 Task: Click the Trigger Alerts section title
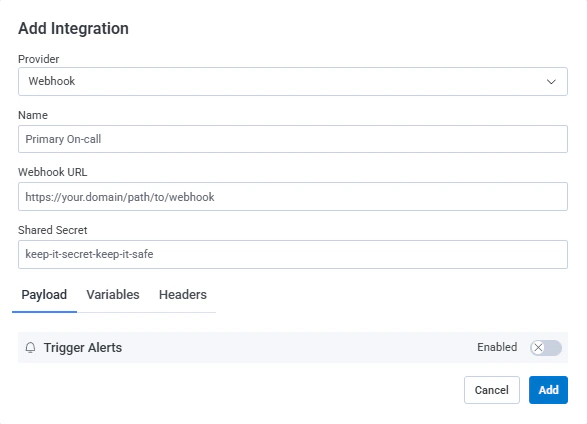(x=83, y=348)
